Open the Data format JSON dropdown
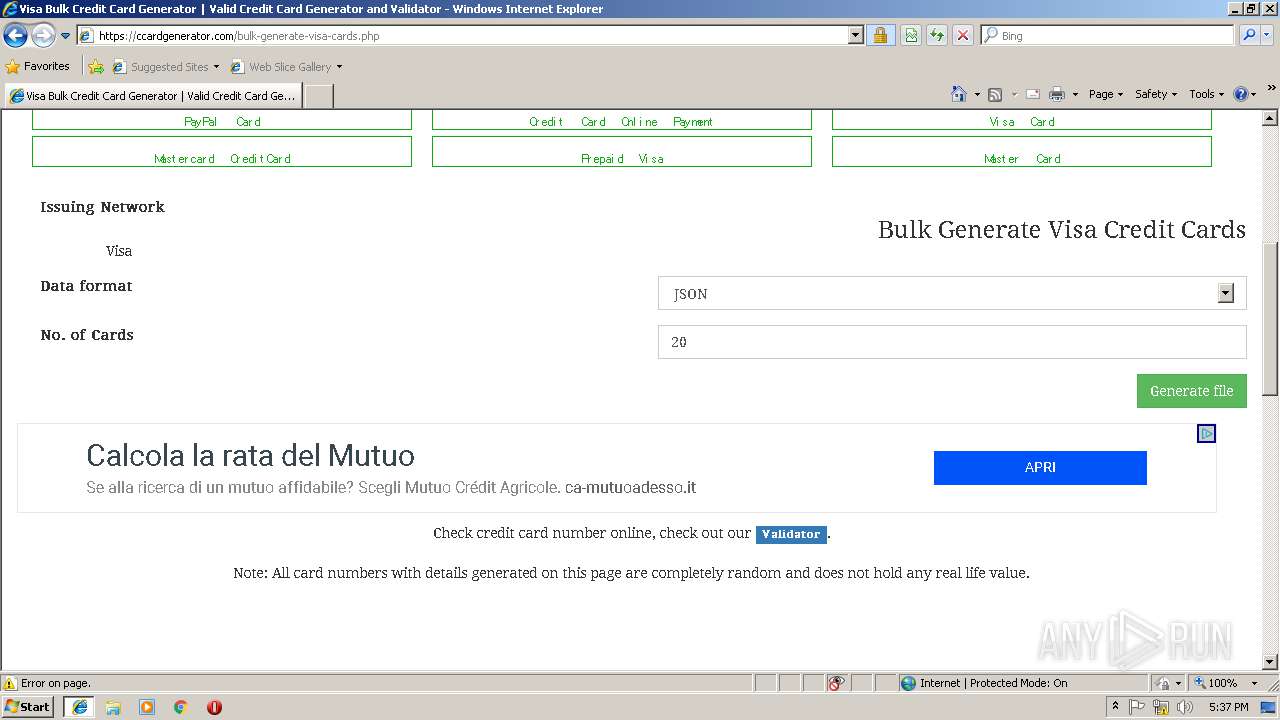This screenshot has height=720, width=1280. 952,293
